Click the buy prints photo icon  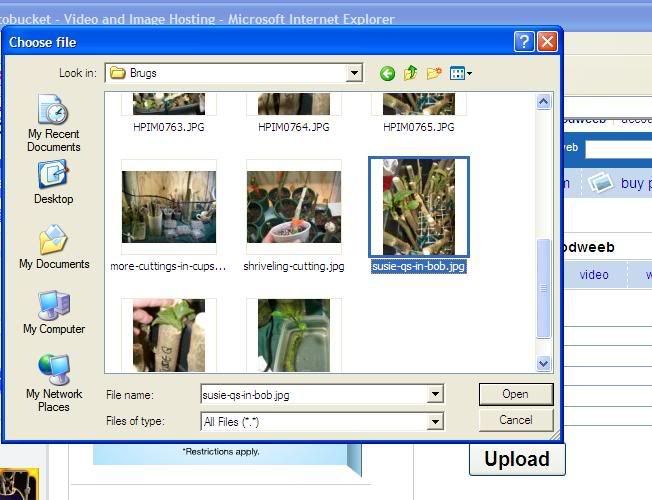[x=600, y=183]
